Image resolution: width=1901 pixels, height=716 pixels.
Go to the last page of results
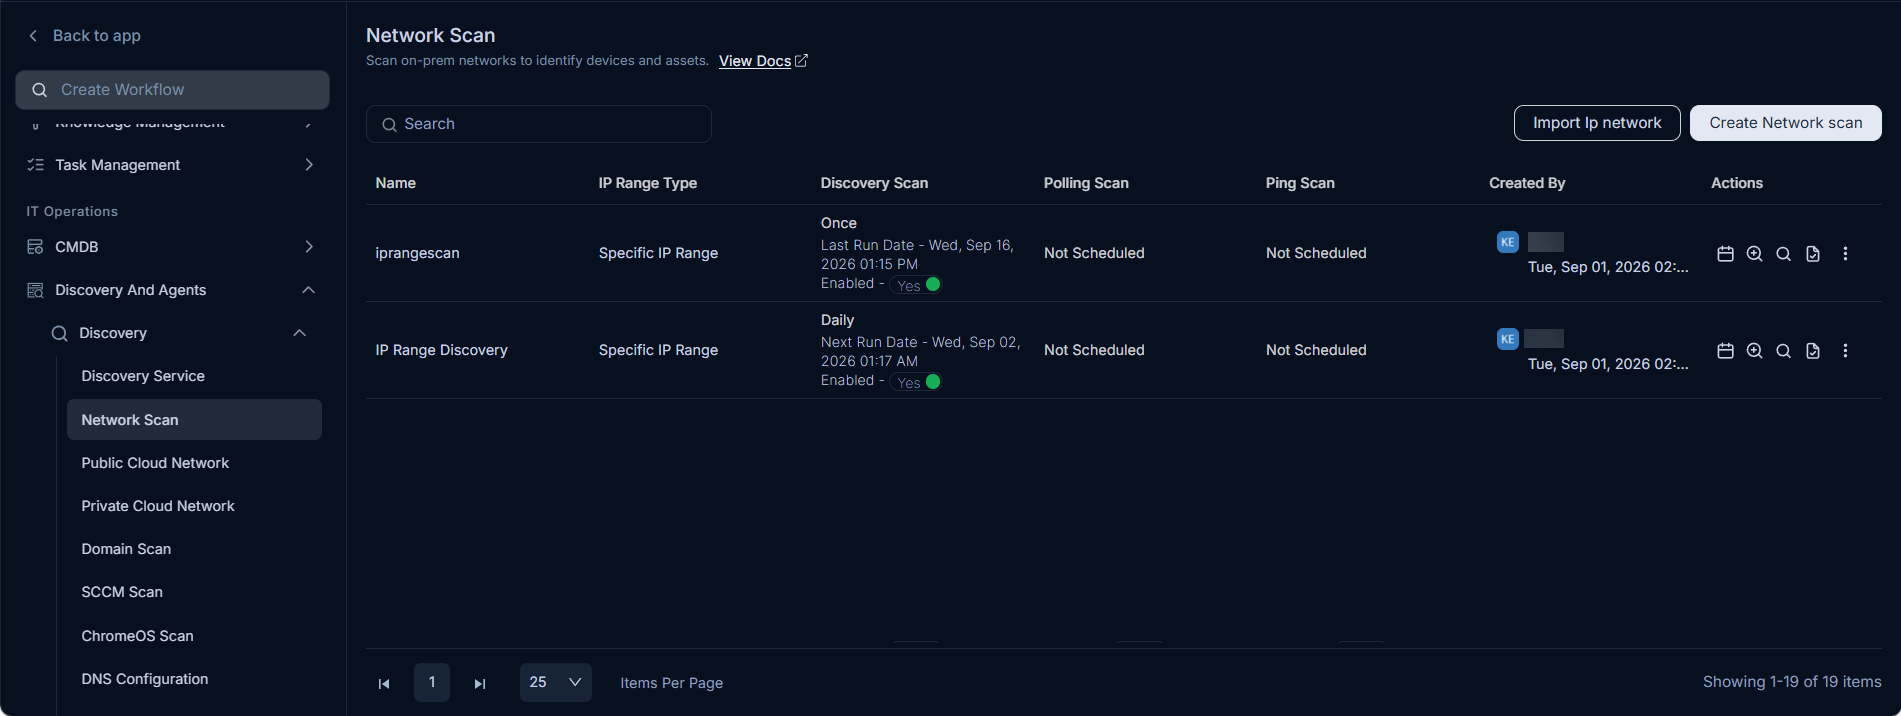(480, 683)
